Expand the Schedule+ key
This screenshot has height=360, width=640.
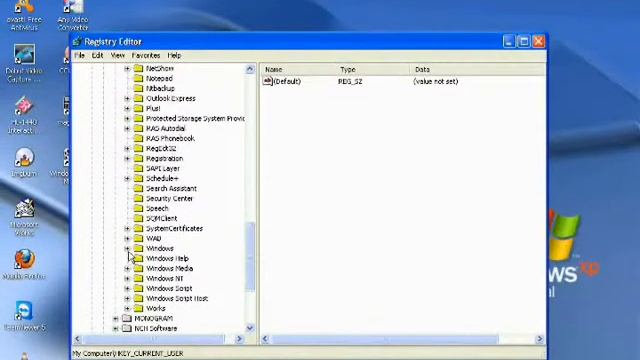click(x=127, y=178)
